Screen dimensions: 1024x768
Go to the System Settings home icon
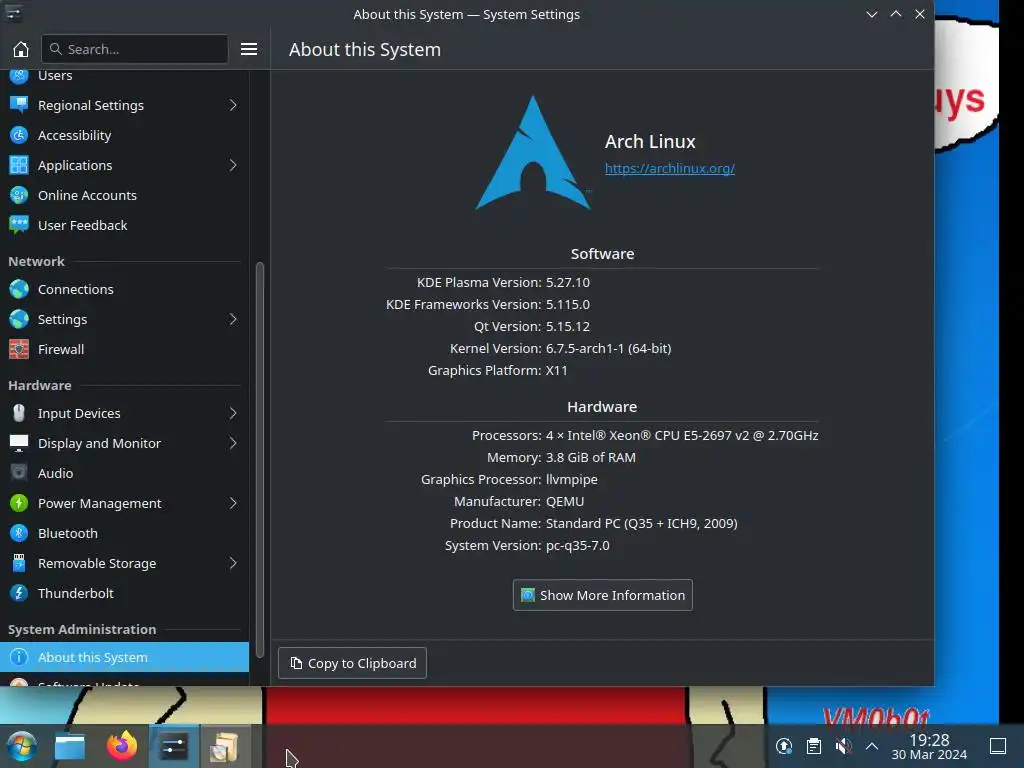21,49
